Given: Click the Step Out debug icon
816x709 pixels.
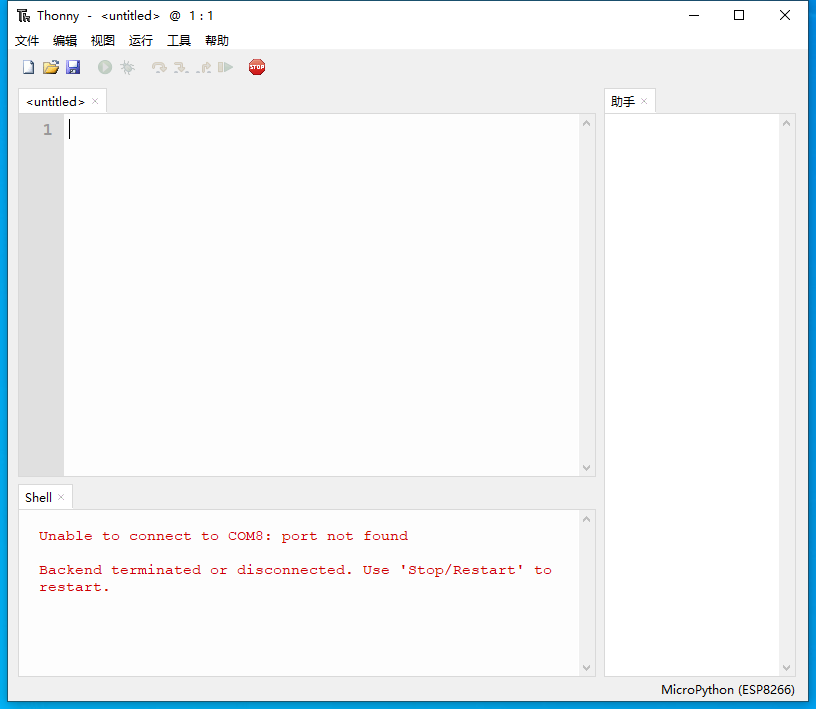Looking at the screenshot, I should pyautogui.click(x=203, y=66).
